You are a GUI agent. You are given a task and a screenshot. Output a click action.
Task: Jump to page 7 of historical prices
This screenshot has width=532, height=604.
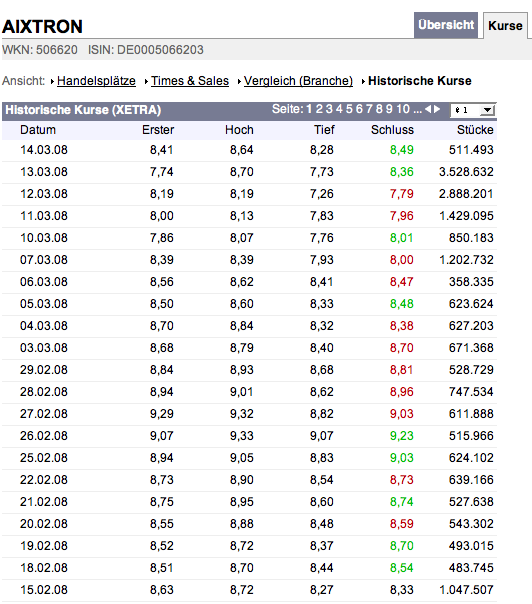(369, 109)
